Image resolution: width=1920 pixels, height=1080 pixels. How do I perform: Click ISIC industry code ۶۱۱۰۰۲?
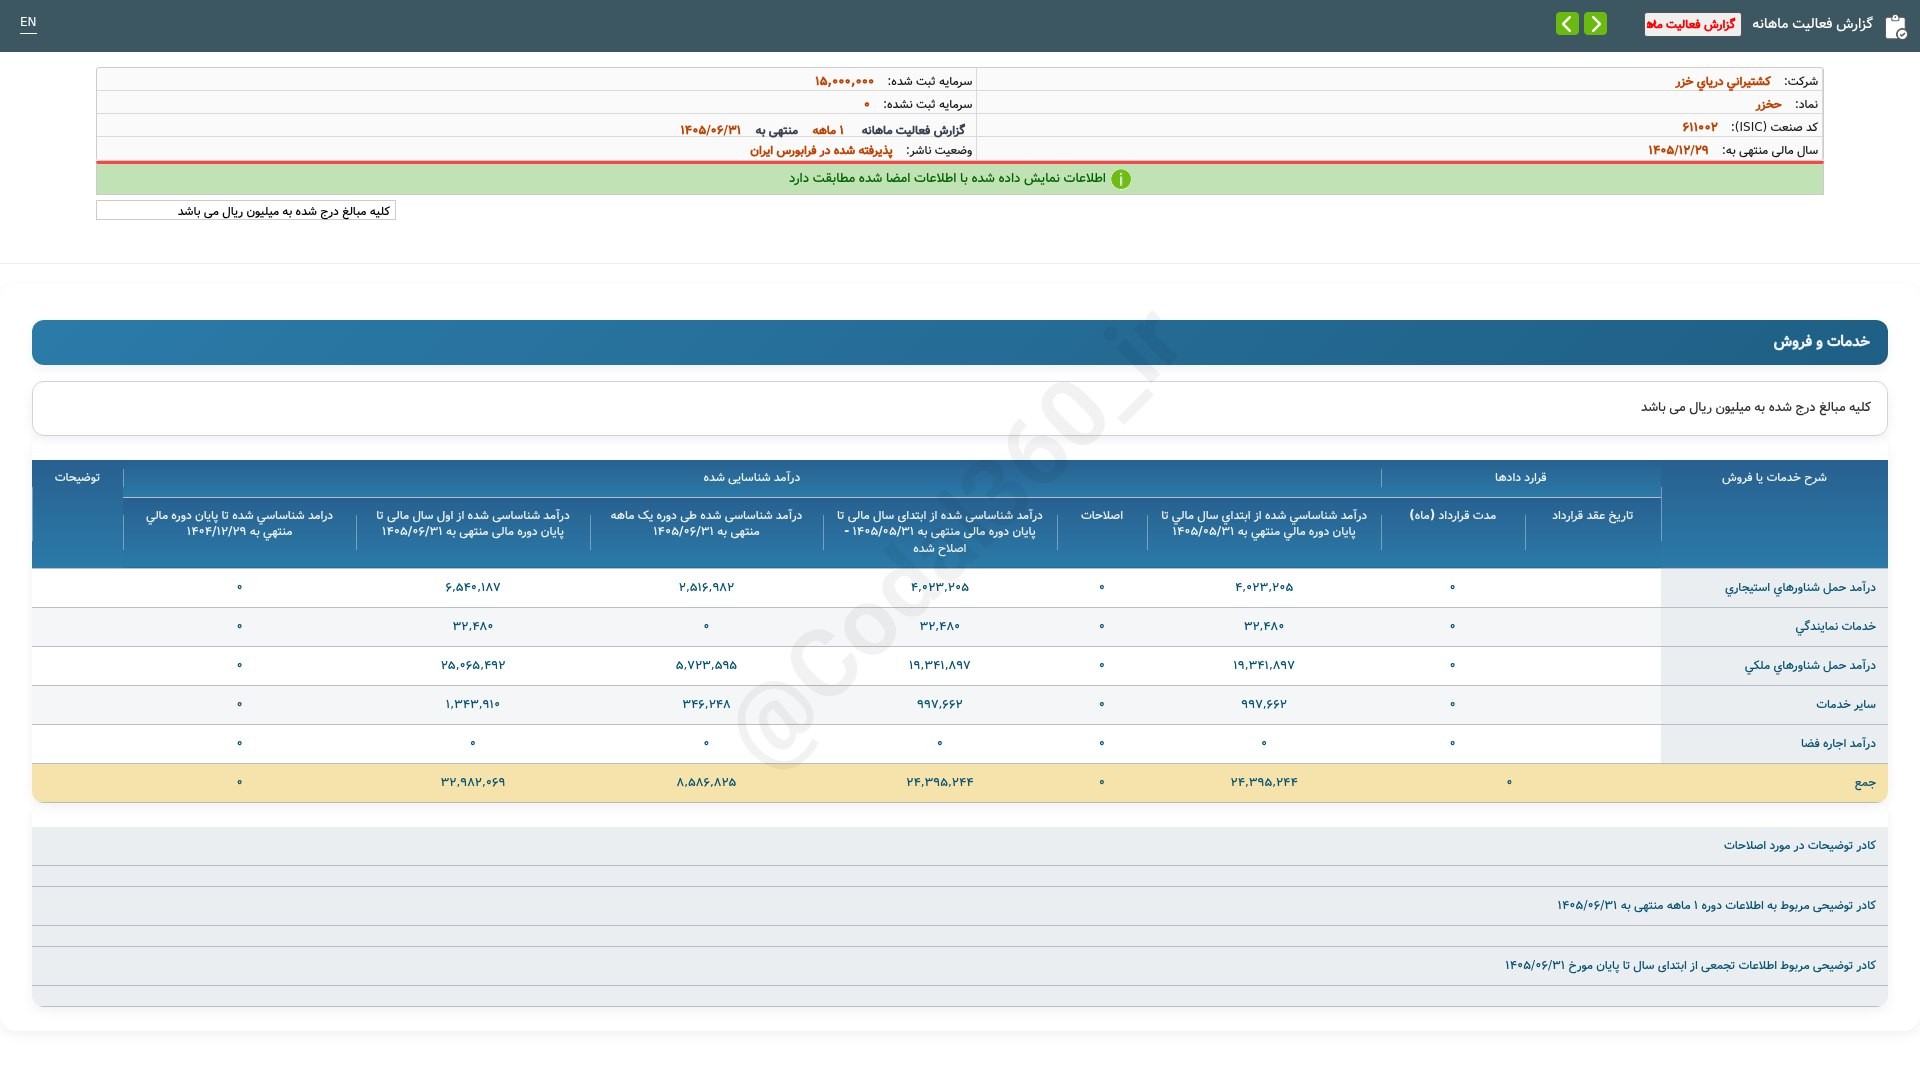tap(1699, 127)
